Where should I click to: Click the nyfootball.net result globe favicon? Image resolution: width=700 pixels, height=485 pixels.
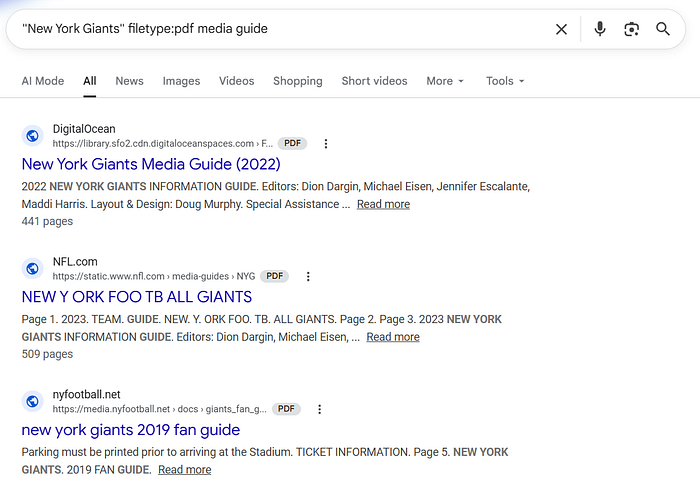coord(33,401)
